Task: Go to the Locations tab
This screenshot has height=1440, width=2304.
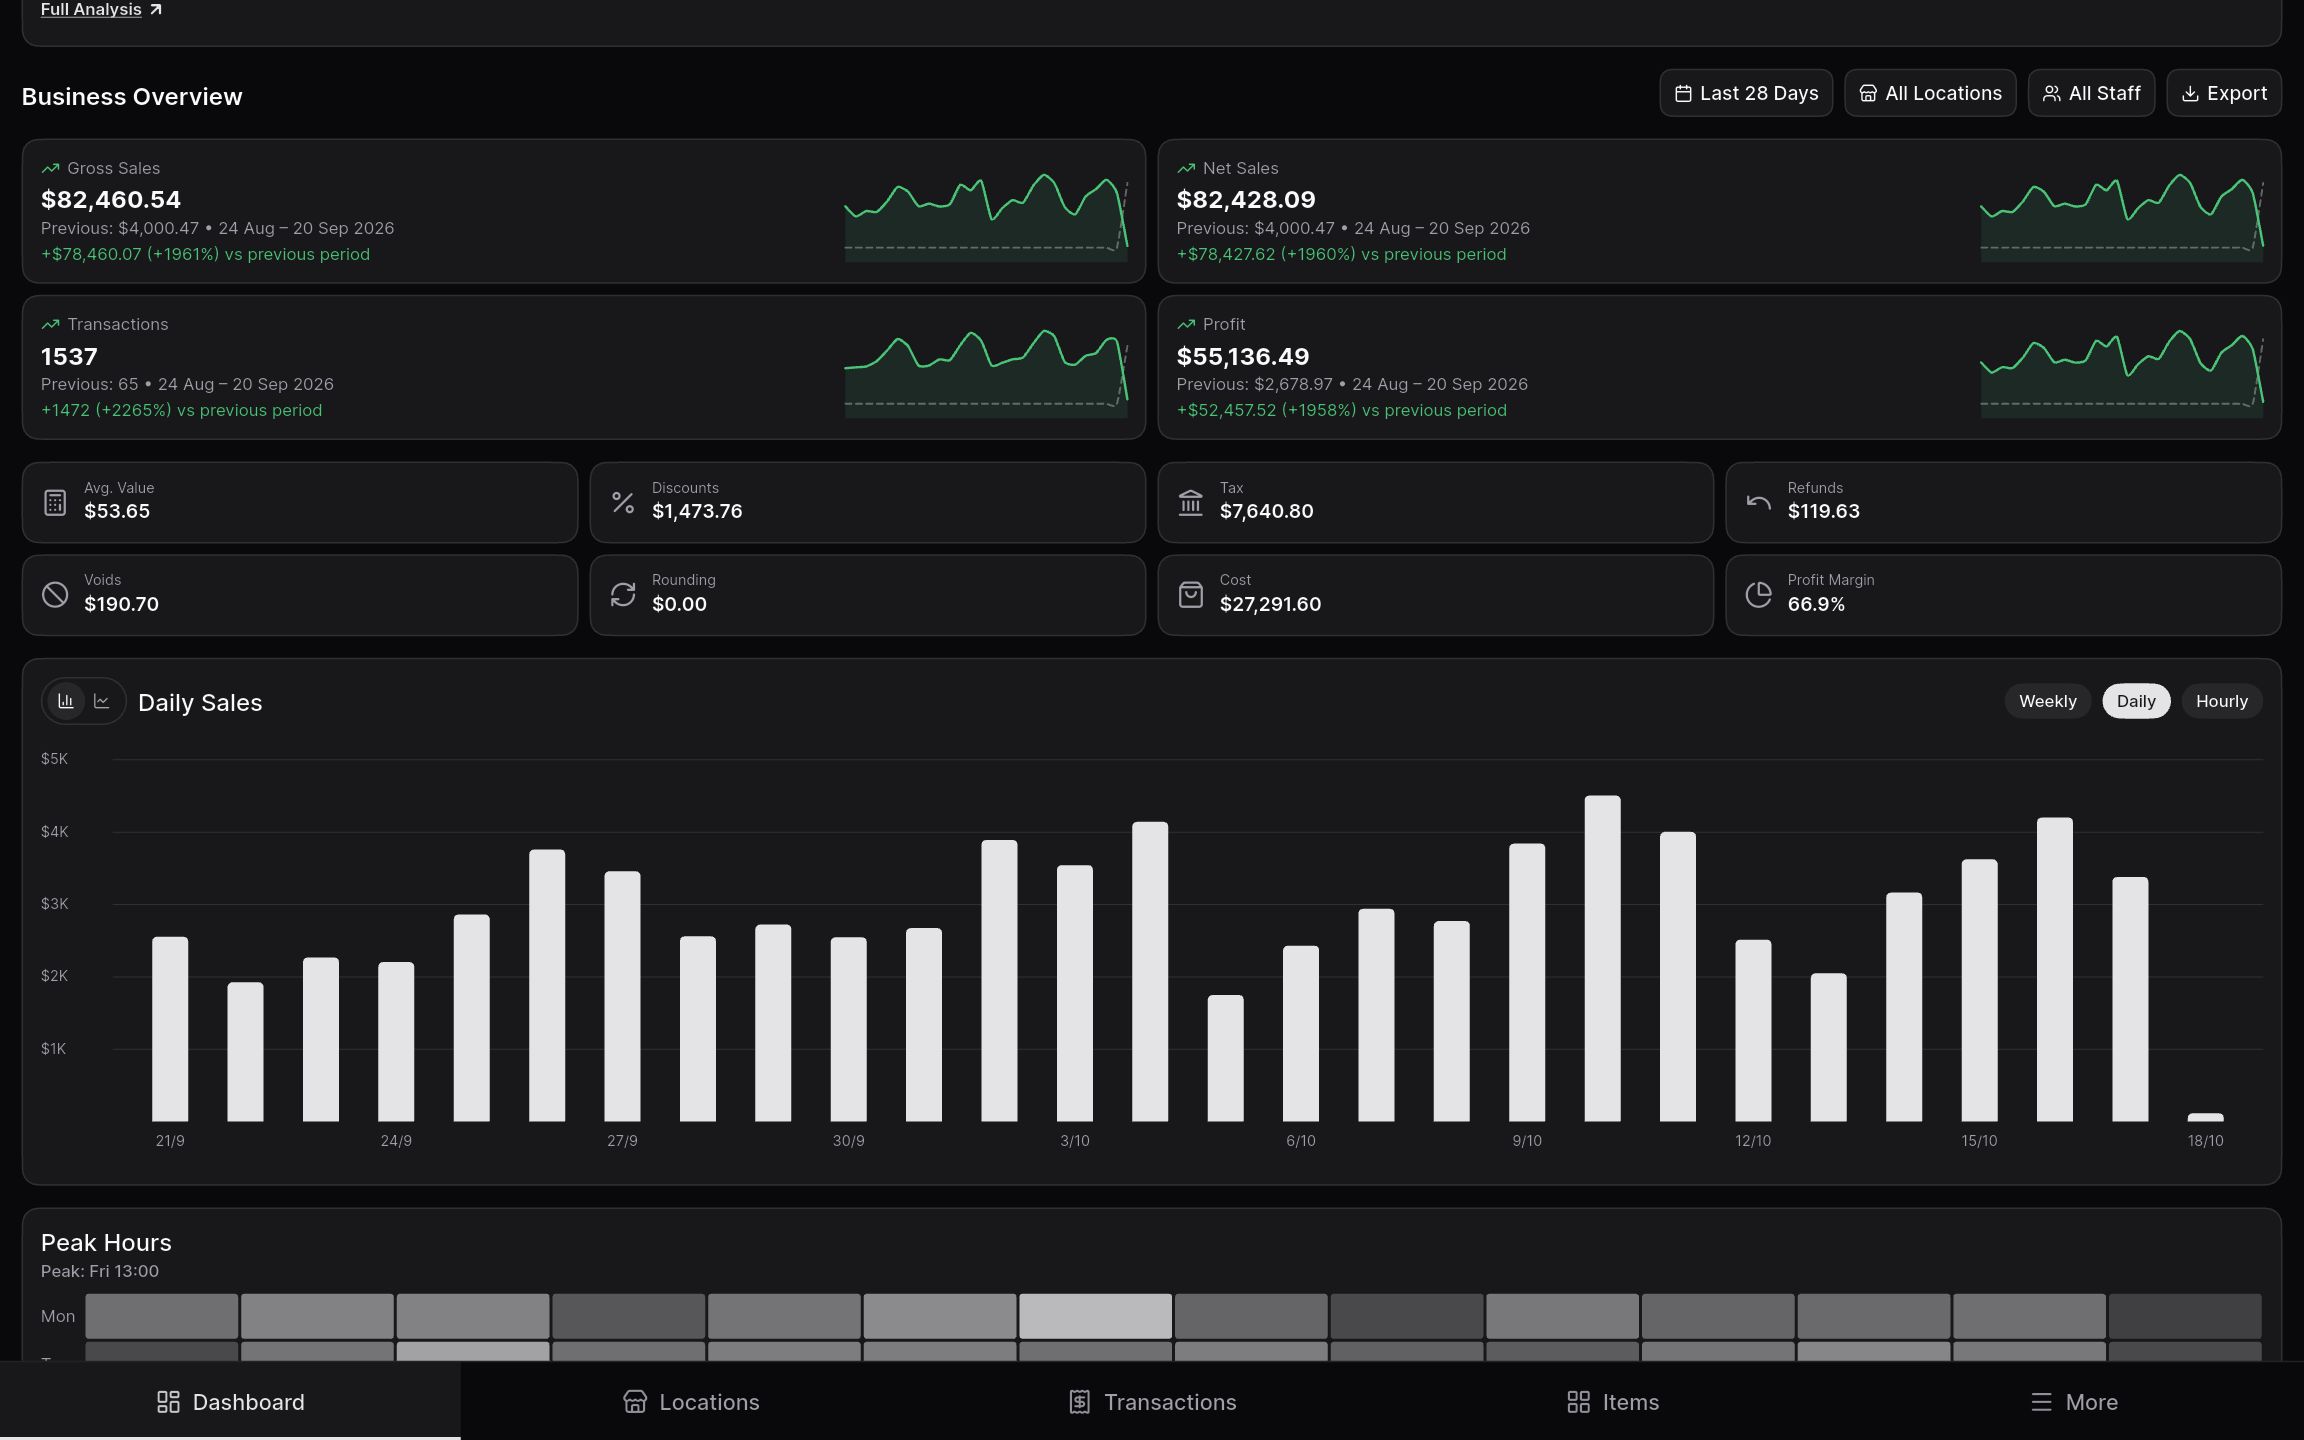Action: (691, 1401)
